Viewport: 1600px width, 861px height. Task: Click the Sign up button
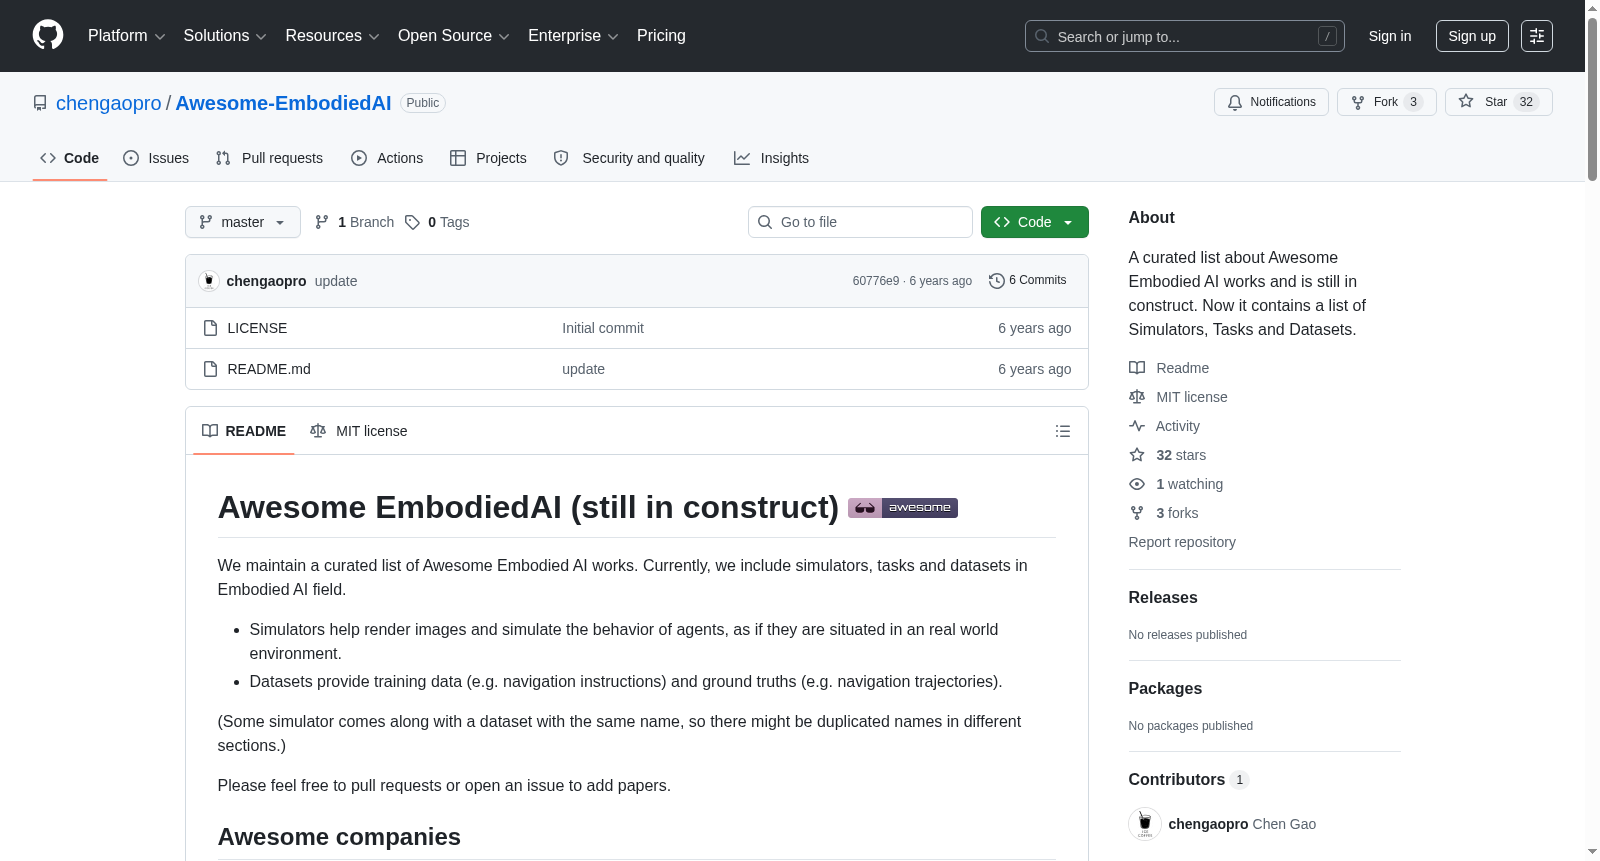point(1472,36)
